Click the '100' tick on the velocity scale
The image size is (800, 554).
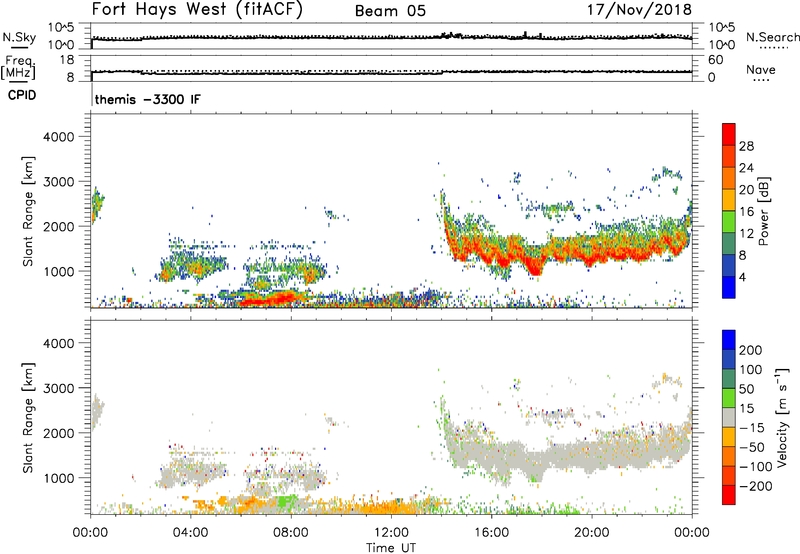click(750, 369)
